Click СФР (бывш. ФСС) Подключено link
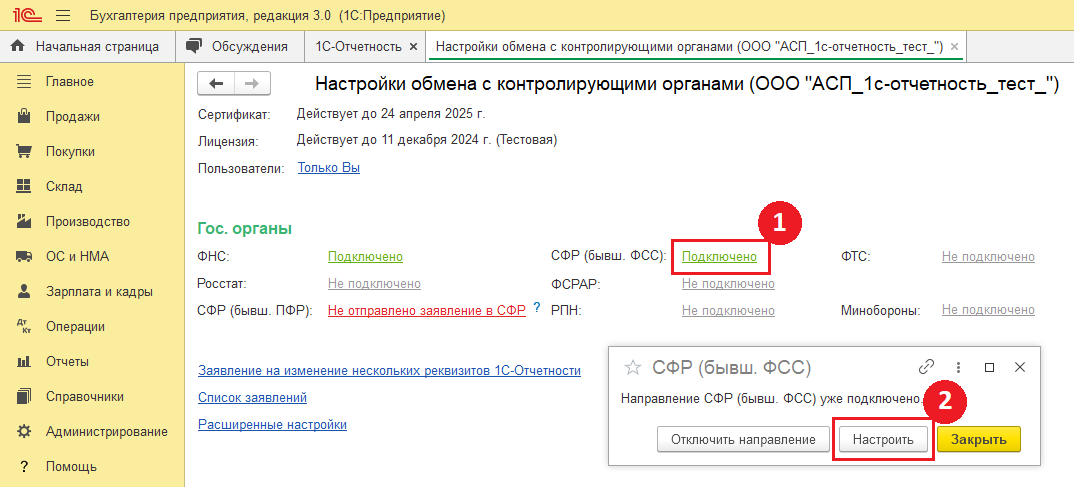This screenshot has height=487, width=1074. 719,257
